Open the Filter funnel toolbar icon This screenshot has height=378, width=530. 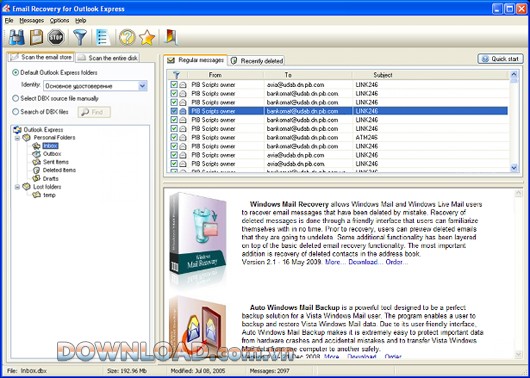80,37
